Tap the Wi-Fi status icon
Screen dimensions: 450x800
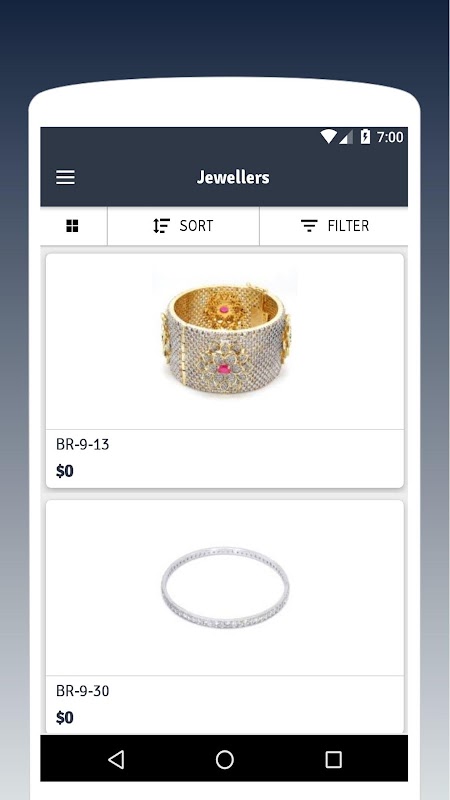tap(328, 137)
